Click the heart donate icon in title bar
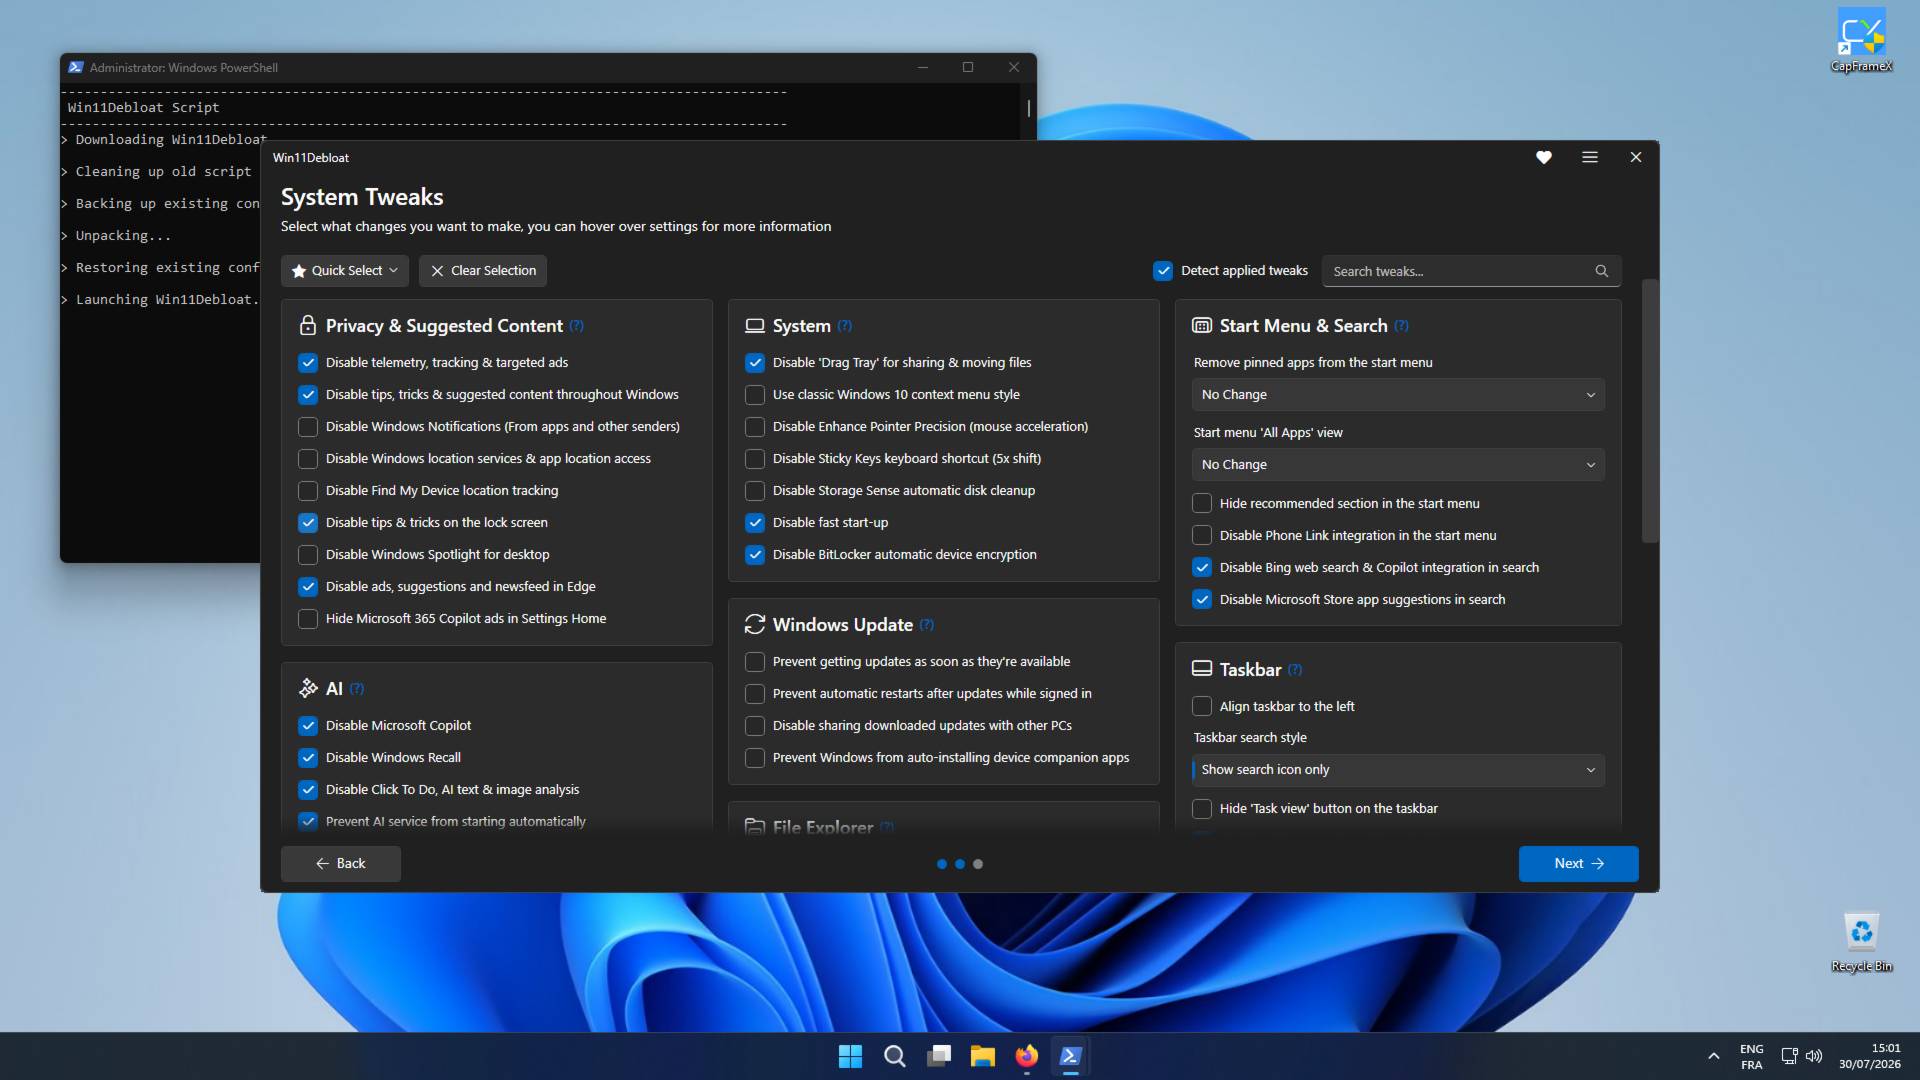1920x1080 pixels. (x=1544, y=157)
